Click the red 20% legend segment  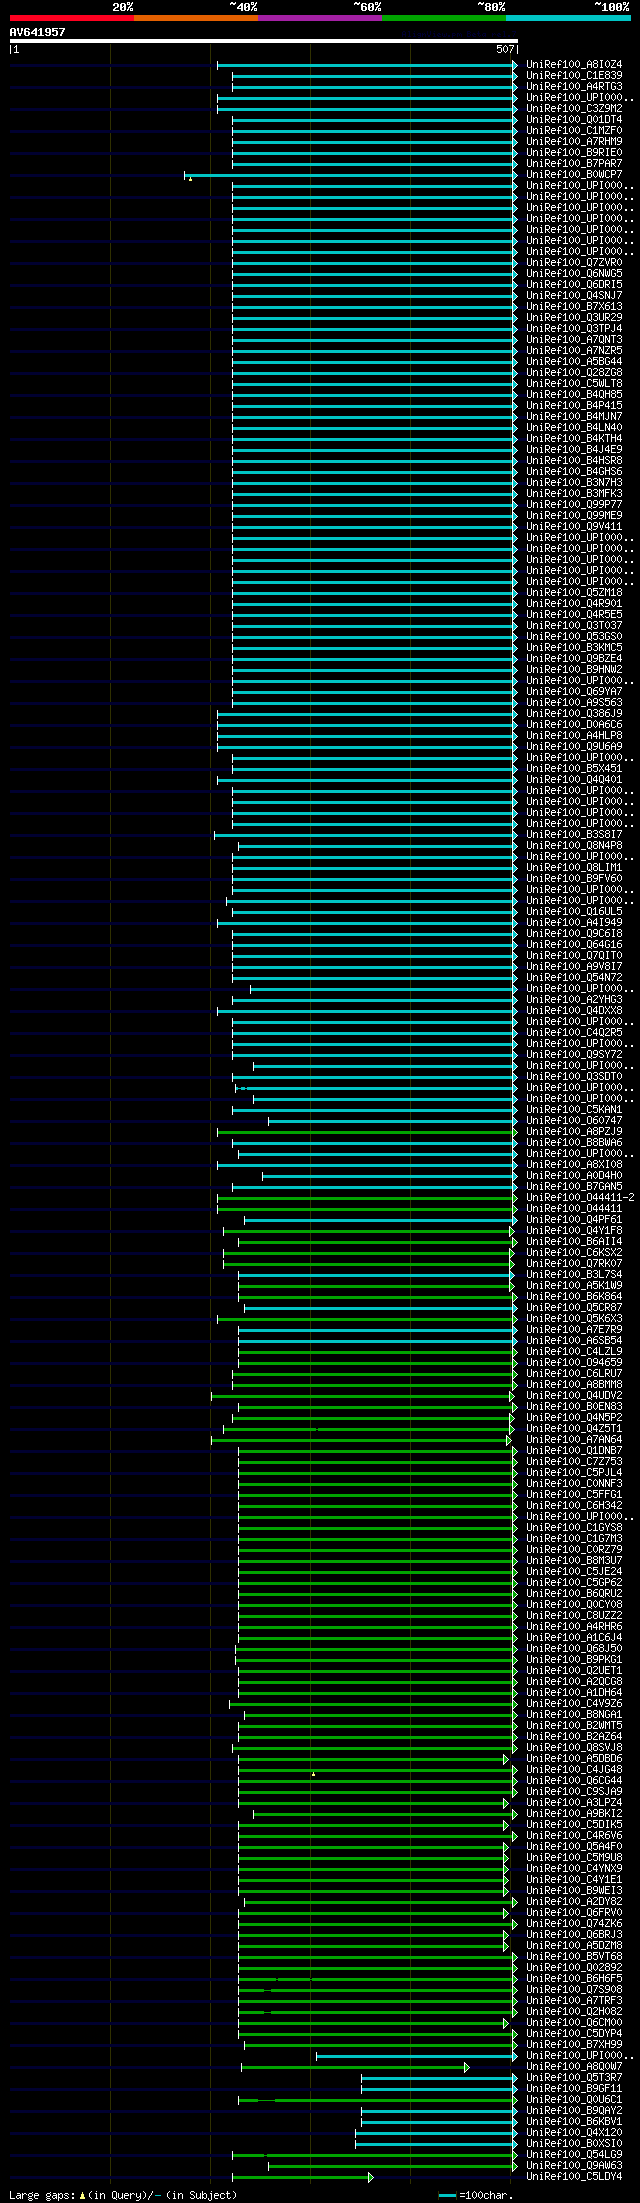[x=72, y=18]
